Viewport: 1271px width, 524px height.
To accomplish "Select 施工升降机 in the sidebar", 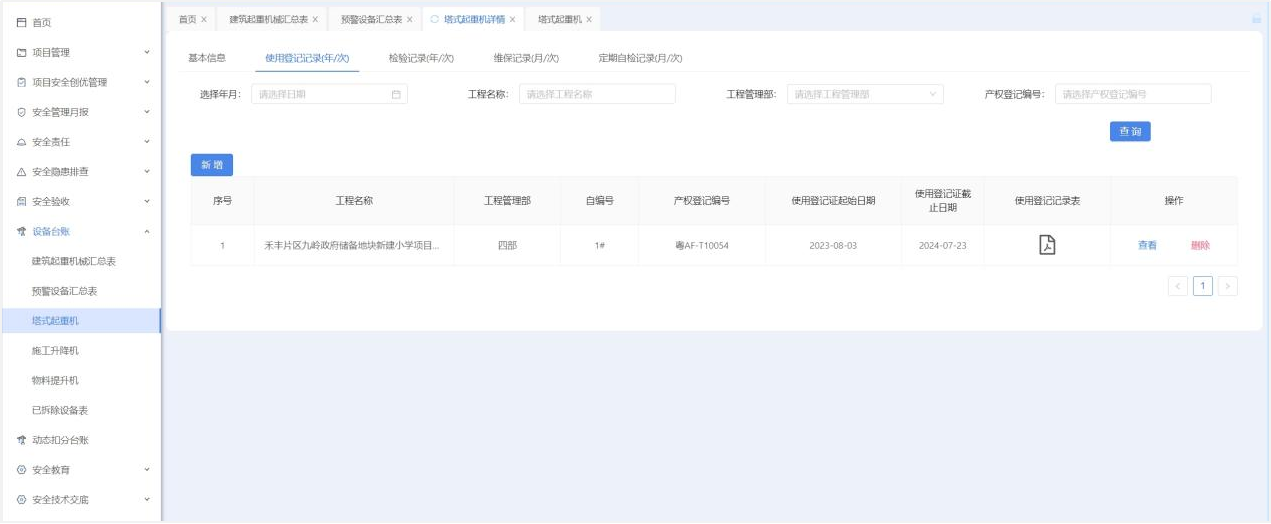I will pyautogui.click(x=55, y=351).
